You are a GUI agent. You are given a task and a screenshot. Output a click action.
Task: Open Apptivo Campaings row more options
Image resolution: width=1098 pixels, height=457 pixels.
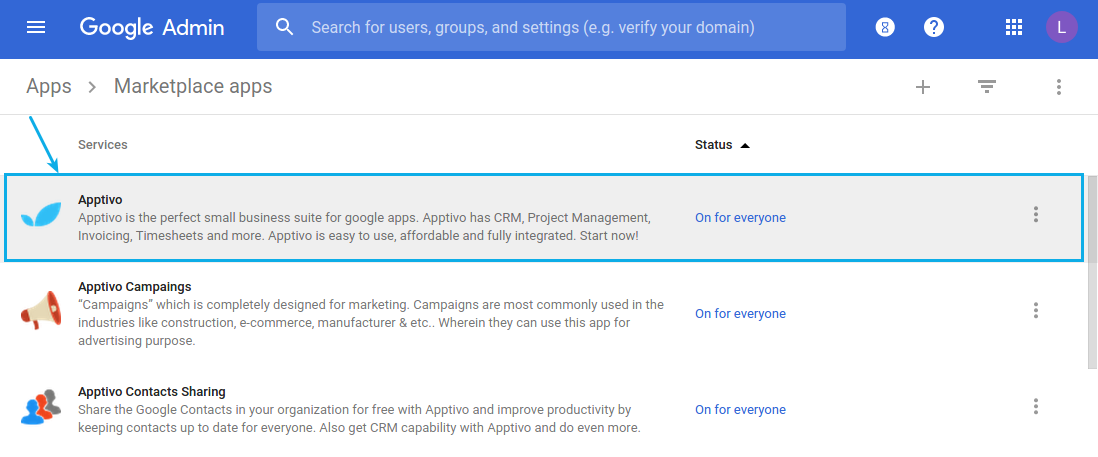click(1036, 311)
